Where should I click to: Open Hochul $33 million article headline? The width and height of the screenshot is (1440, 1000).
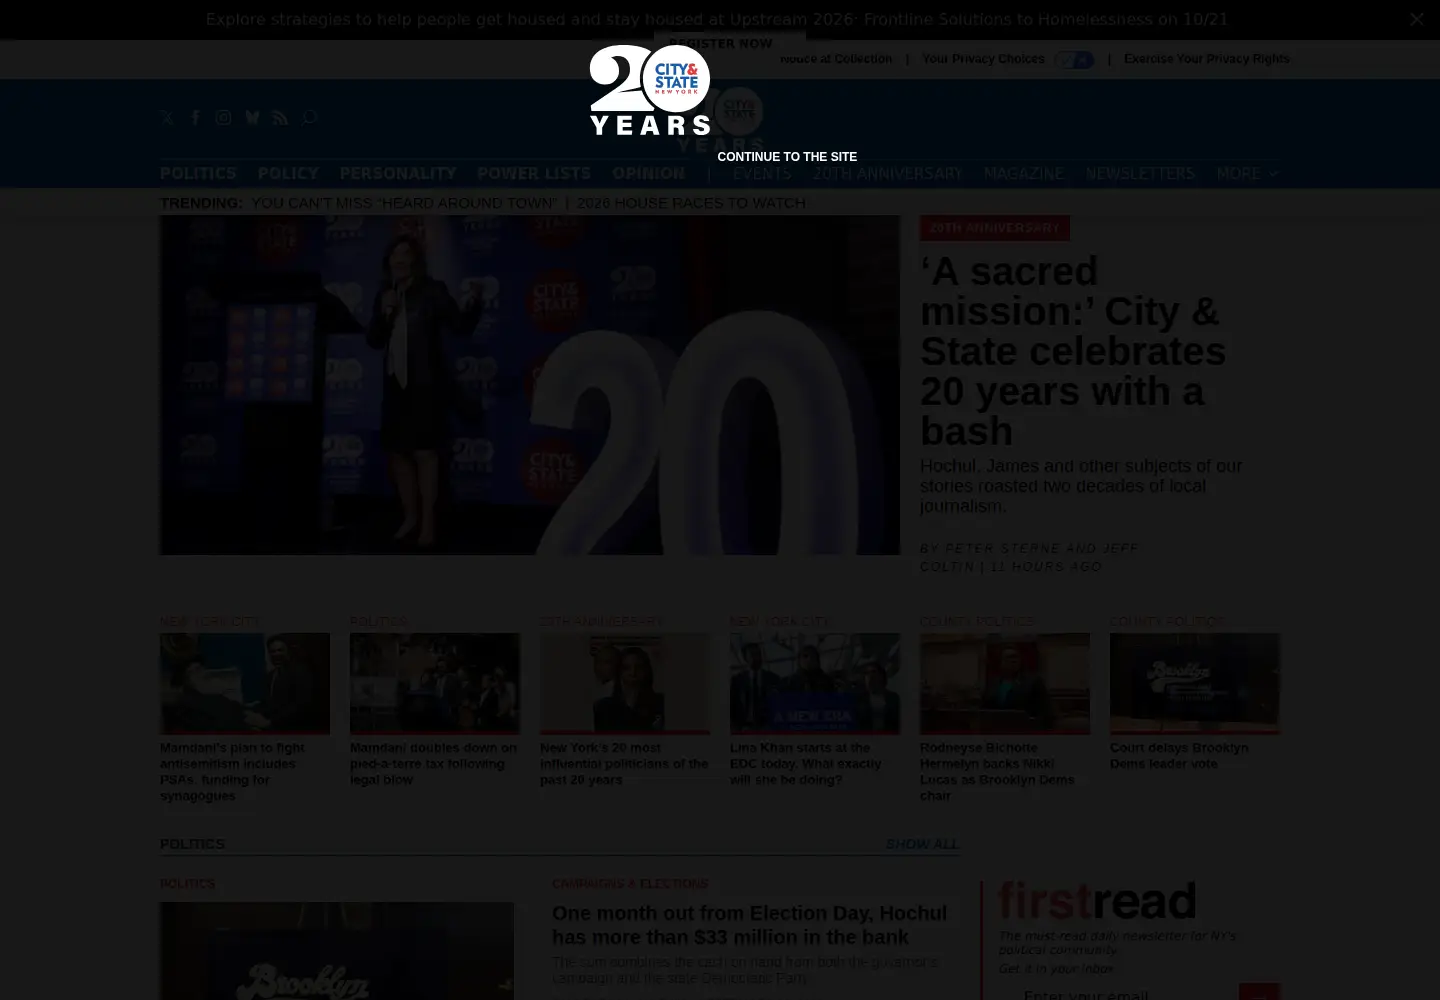[x=750, y=925]
